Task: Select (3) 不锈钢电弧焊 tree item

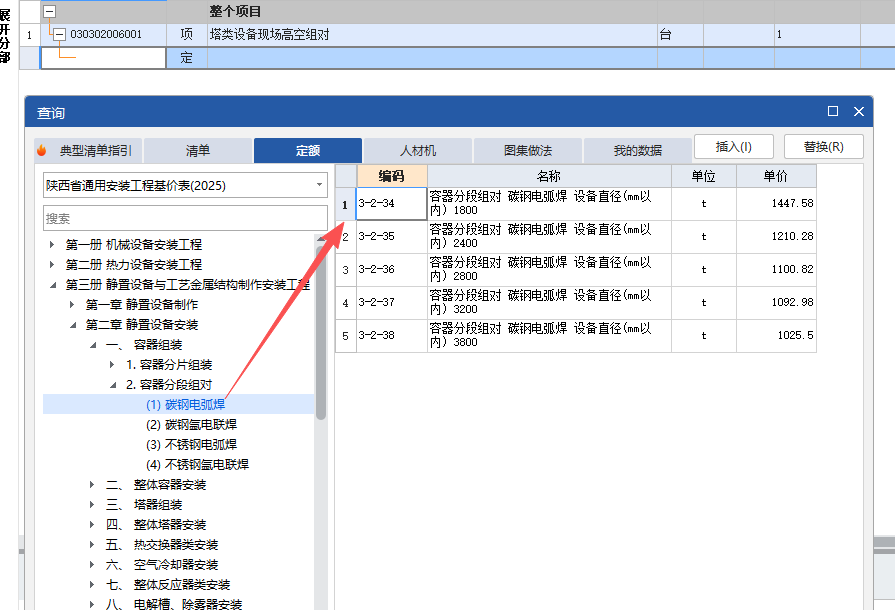Action: pyautogui.click(x=191, y=445)
